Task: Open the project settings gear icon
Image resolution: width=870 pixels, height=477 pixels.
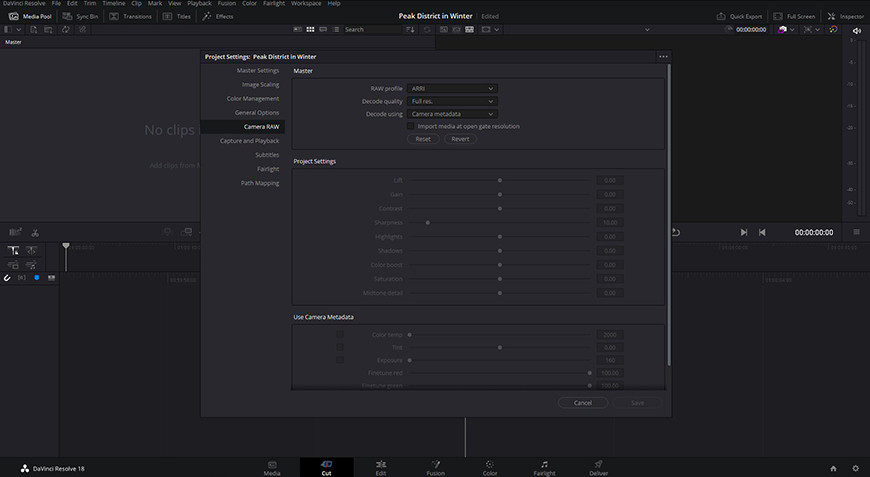Action: click(856, 468)
